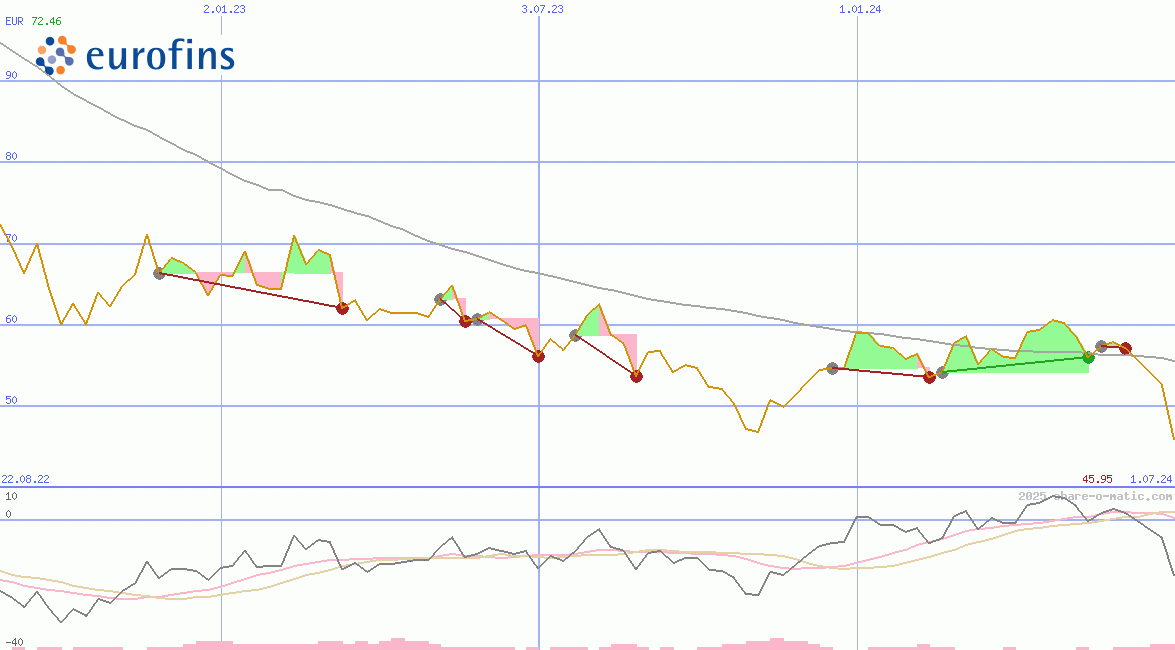
Task: Select the 50 price axis label
Action: [x=11, y=400]
